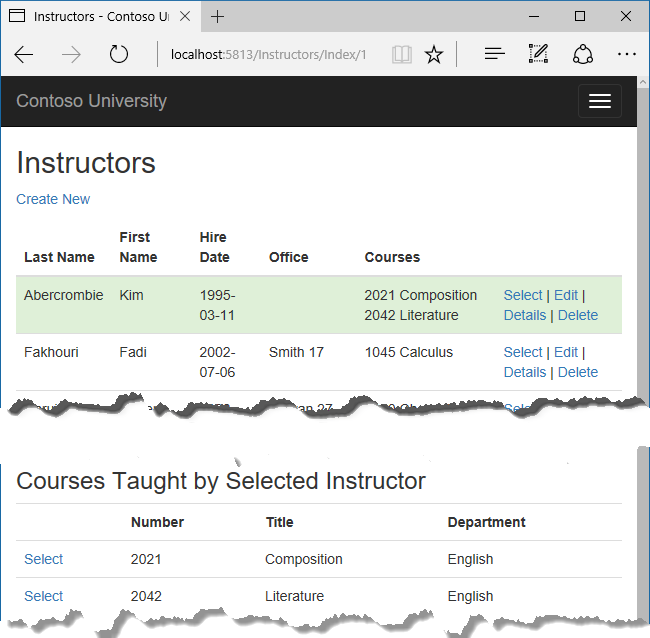Image resolution: width=650 pixels, height=638 pixels.
Task: Open a new browser tab
Action: tap(218, 17)
